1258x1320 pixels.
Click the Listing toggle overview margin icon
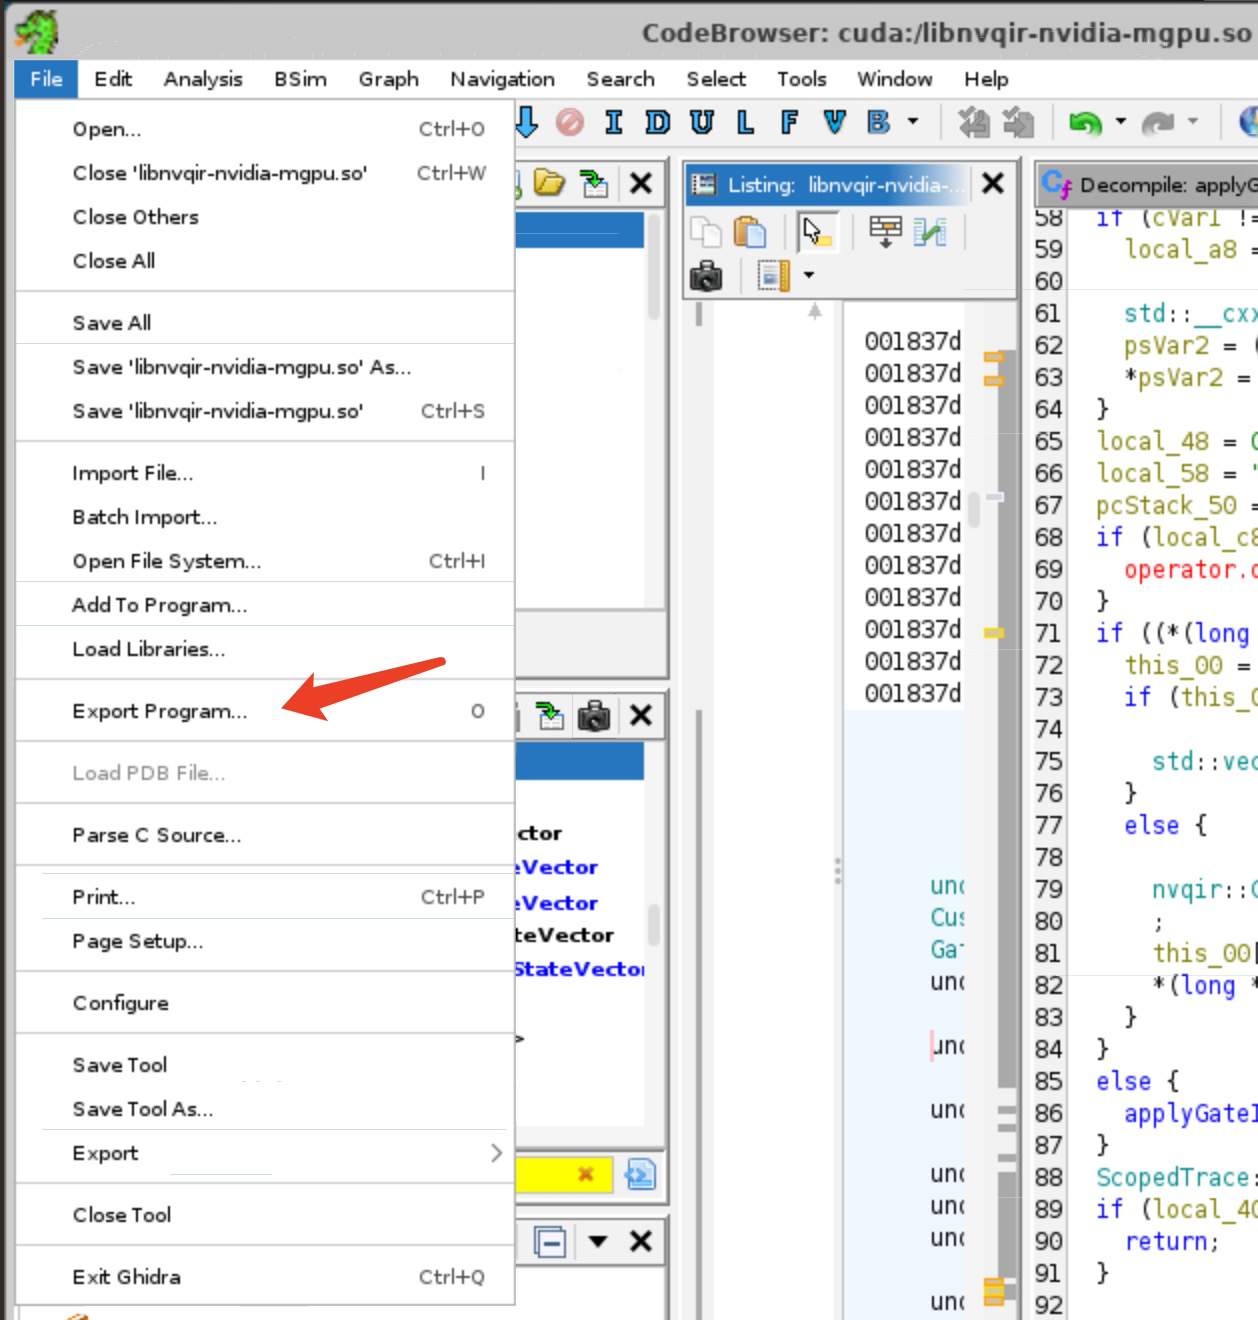774,274
